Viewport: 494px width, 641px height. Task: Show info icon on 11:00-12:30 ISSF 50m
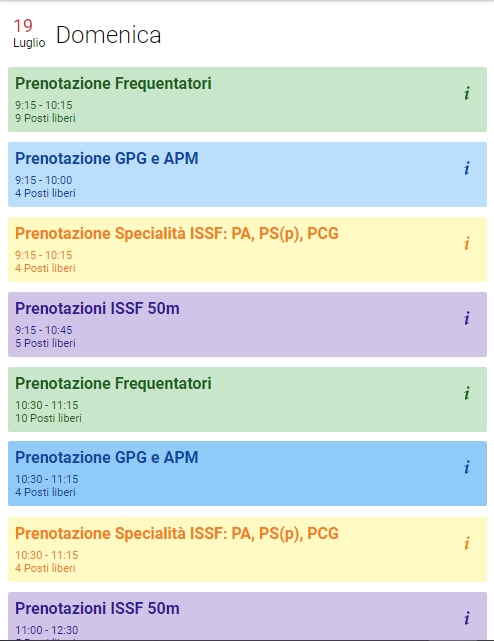467,618
